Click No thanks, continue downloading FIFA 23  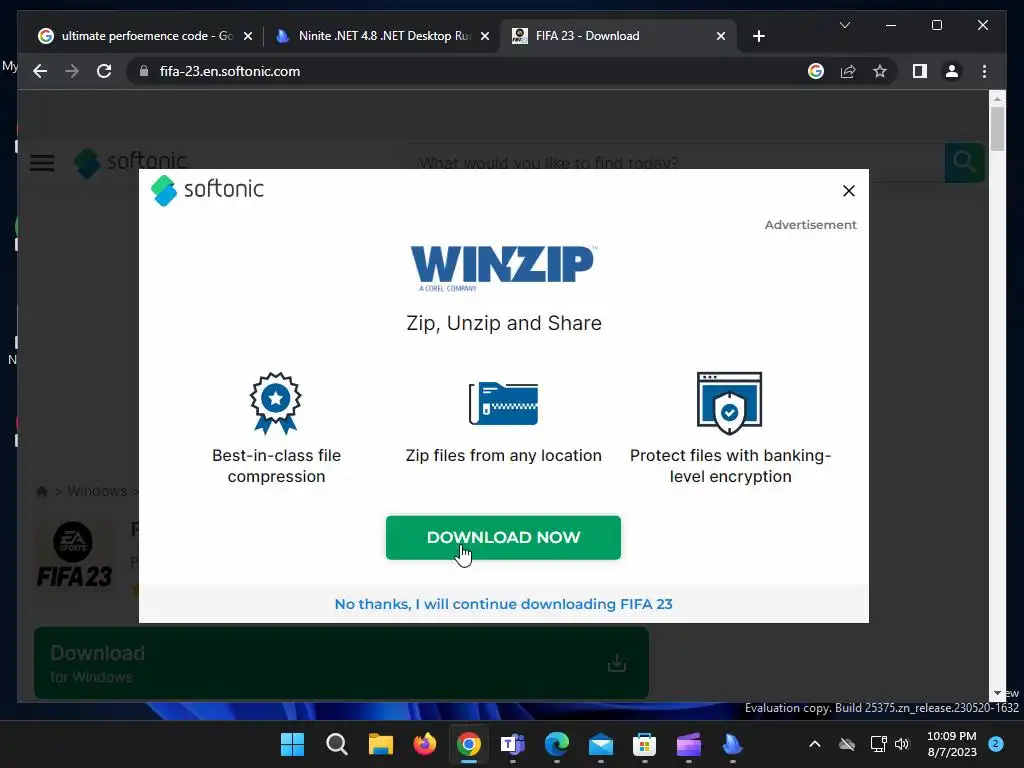[503, 604]
